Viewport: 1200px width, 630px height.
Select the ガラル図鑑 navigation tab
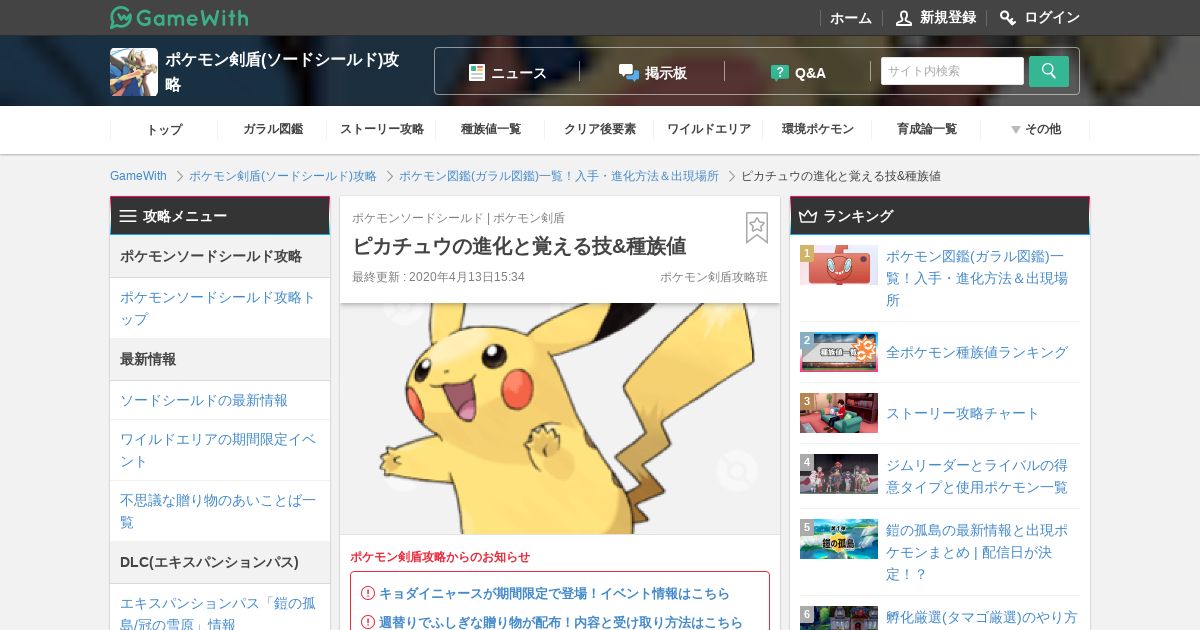[273, 129]
